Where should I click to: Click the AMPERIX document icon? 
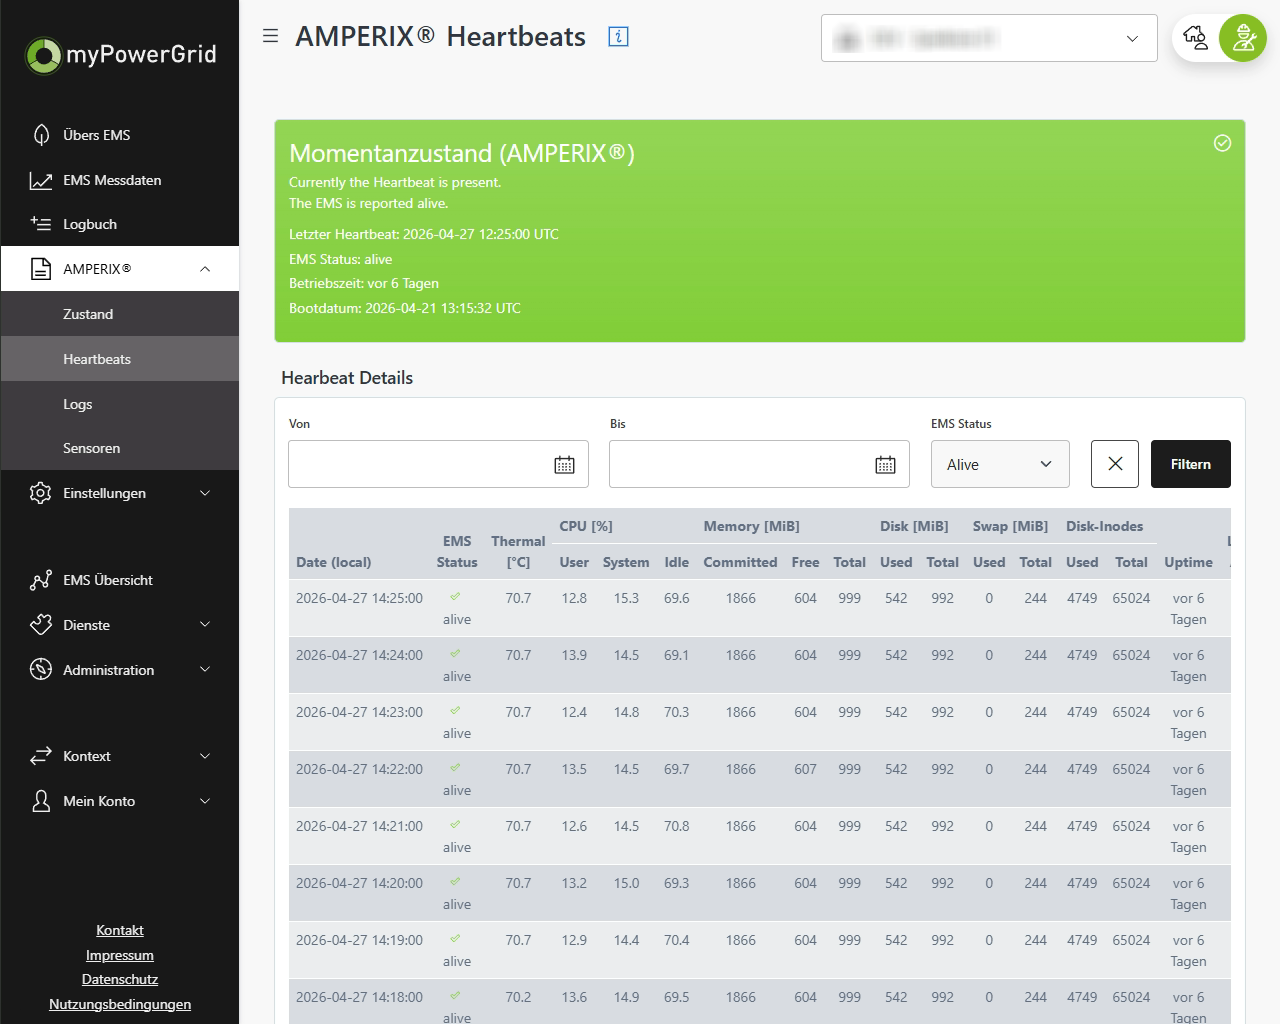pos(41,269)
